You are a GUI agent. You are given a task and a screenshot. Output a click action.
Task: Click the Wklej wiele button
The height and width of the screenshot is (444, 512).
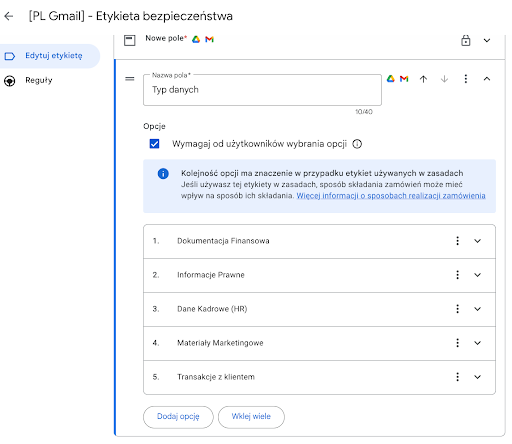pos(251,417)
